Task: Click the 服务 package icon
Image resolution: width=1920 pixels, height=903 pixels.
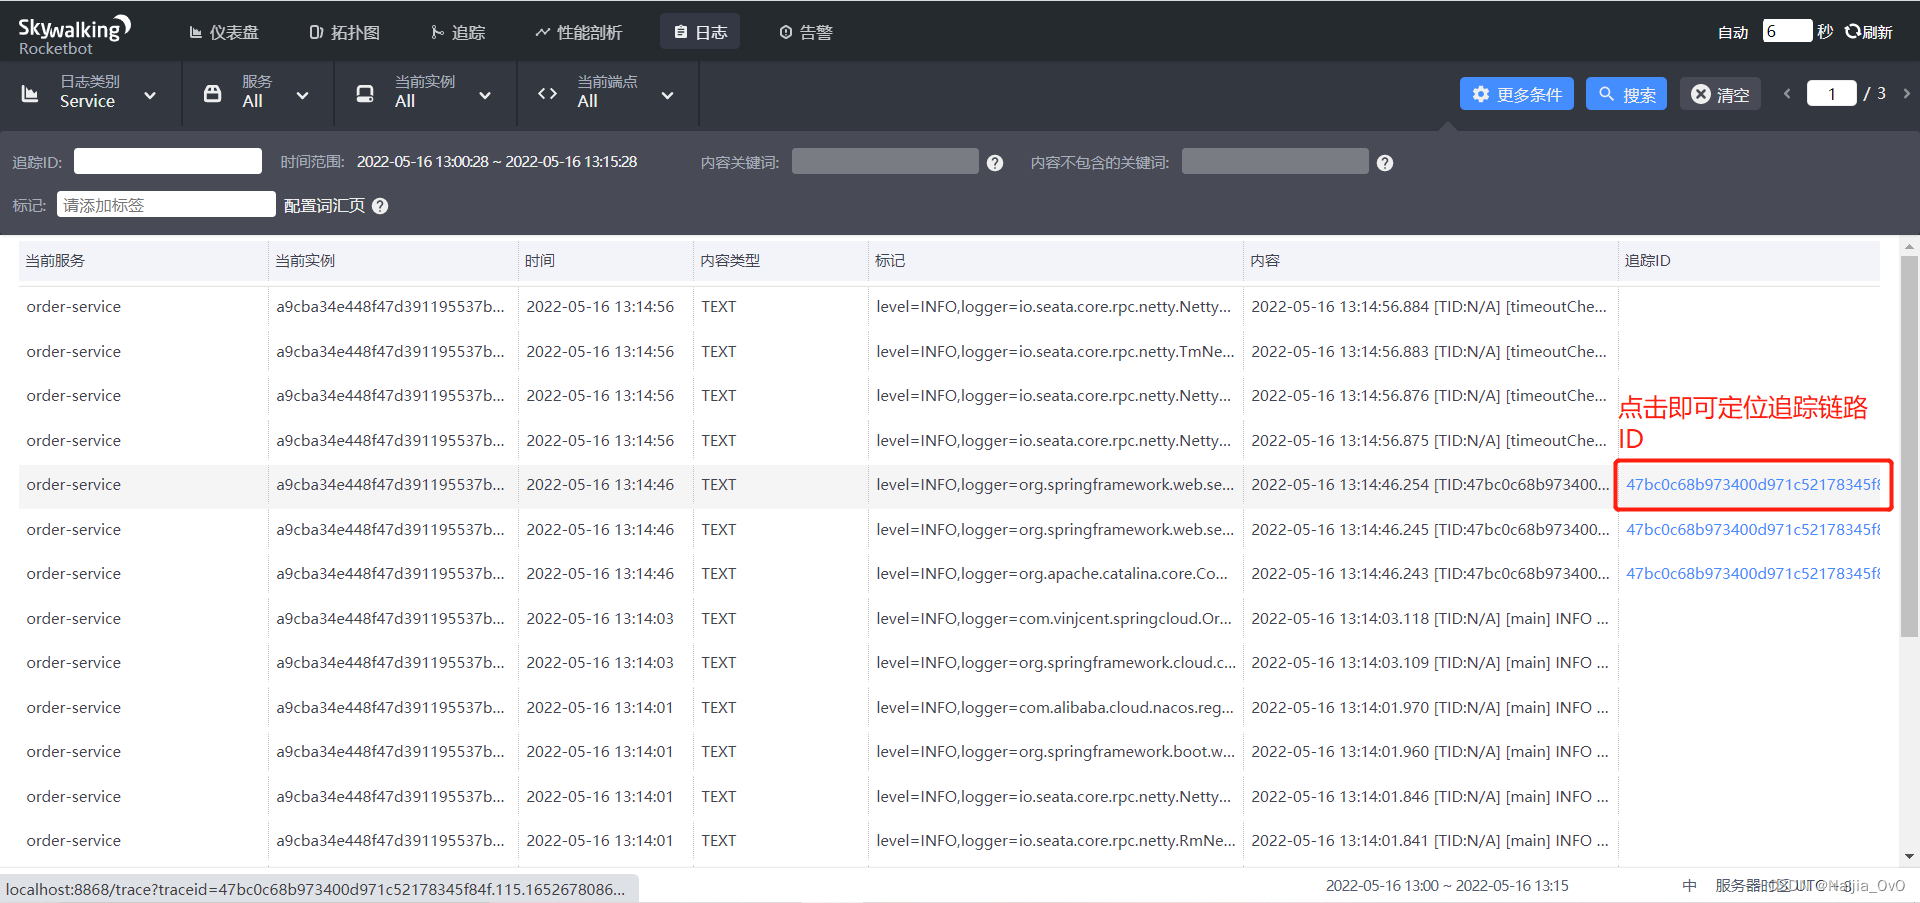Action: point(212,94)
